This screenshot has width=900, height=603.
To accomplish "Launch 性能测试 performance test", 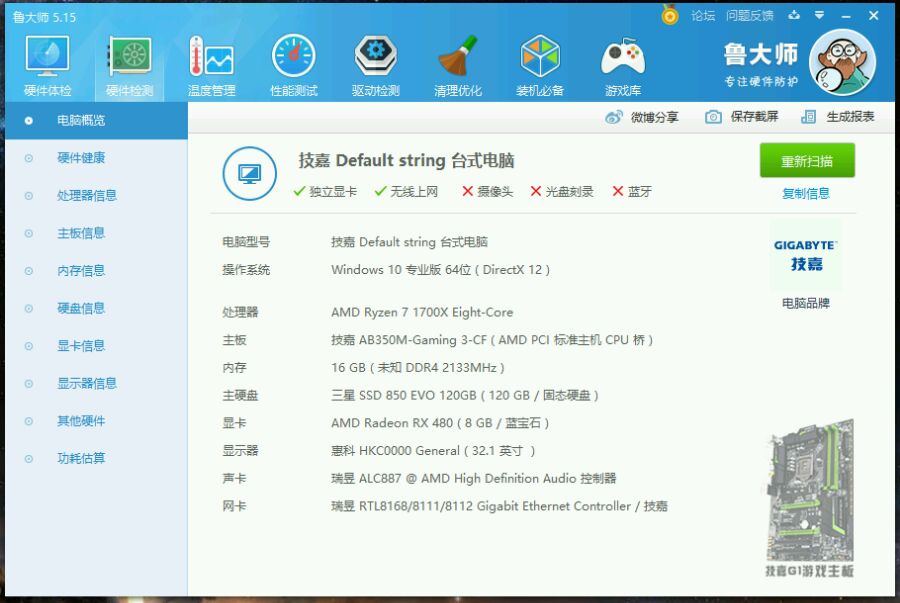I will click(x=294, y=65).
